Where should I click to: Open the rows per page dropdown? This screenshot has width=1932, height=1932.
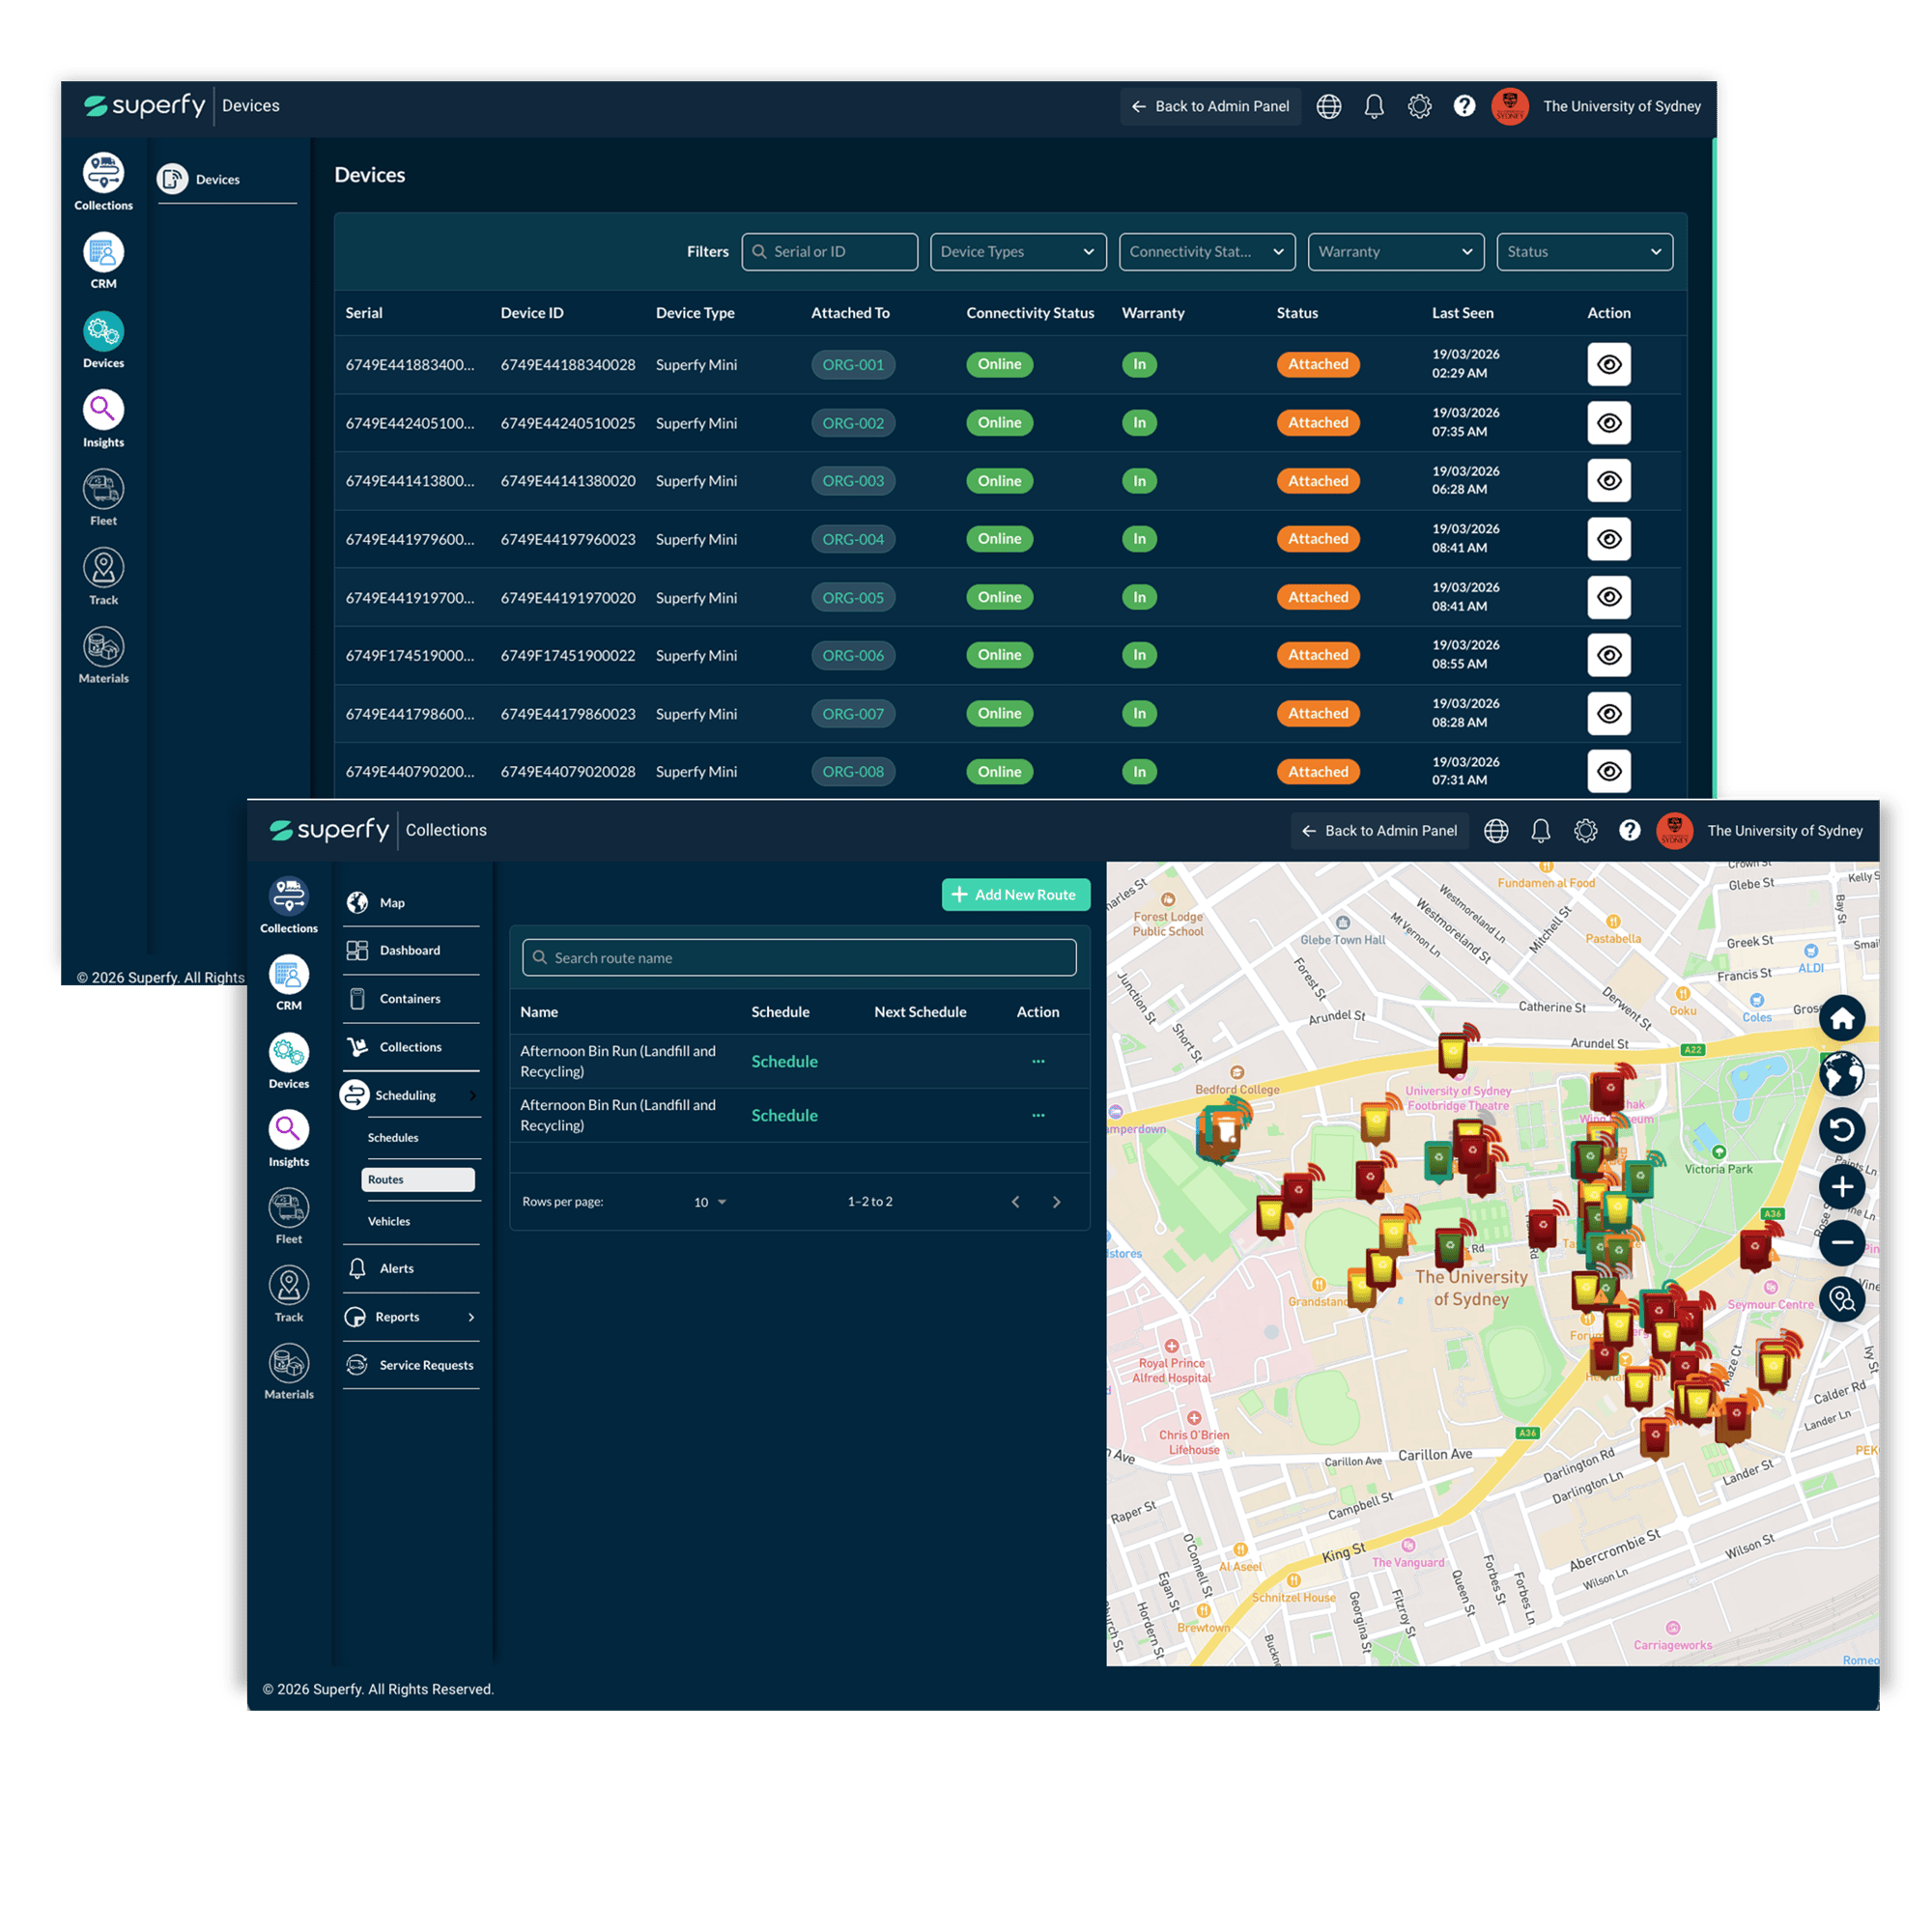(710, 1202)
